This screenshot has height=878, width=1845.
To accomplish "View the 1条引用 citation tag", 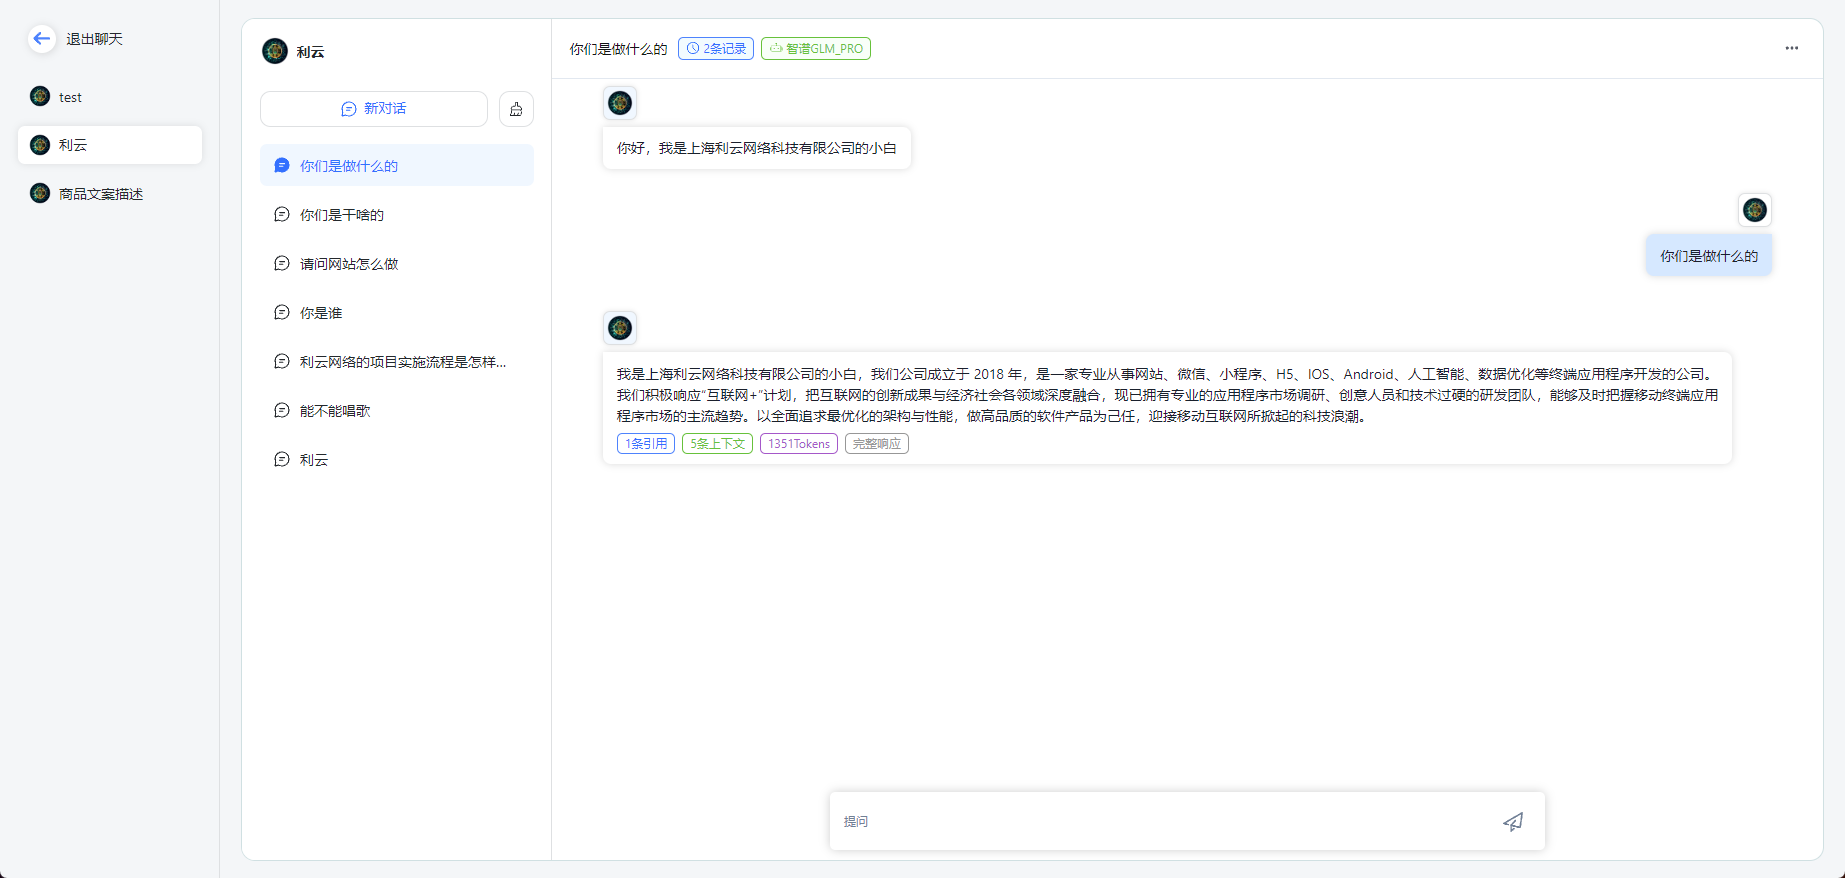I will click(x=646, y=443).
